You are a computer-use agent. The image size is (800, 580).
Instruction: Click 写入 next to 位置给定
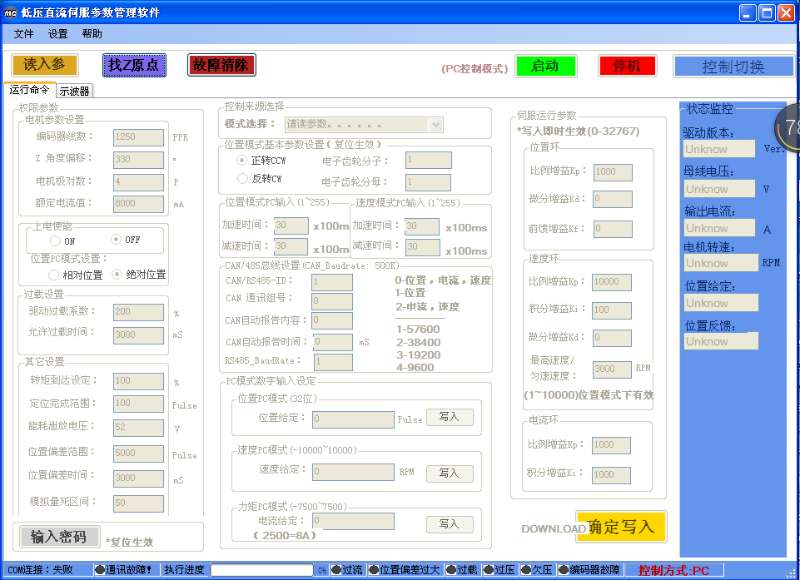449,417
